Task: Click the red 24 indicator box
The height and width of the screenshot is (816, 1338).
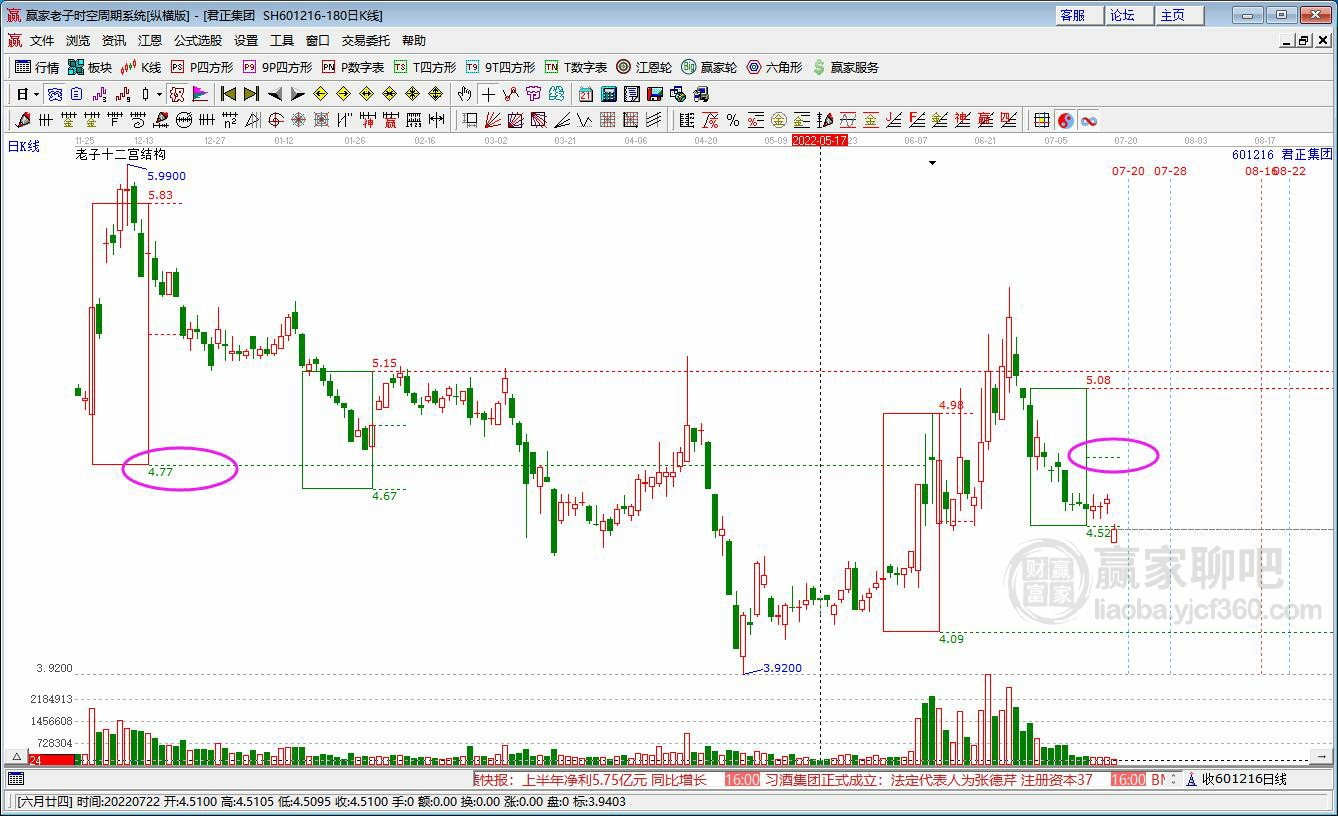Action: (x=51, y=760)
